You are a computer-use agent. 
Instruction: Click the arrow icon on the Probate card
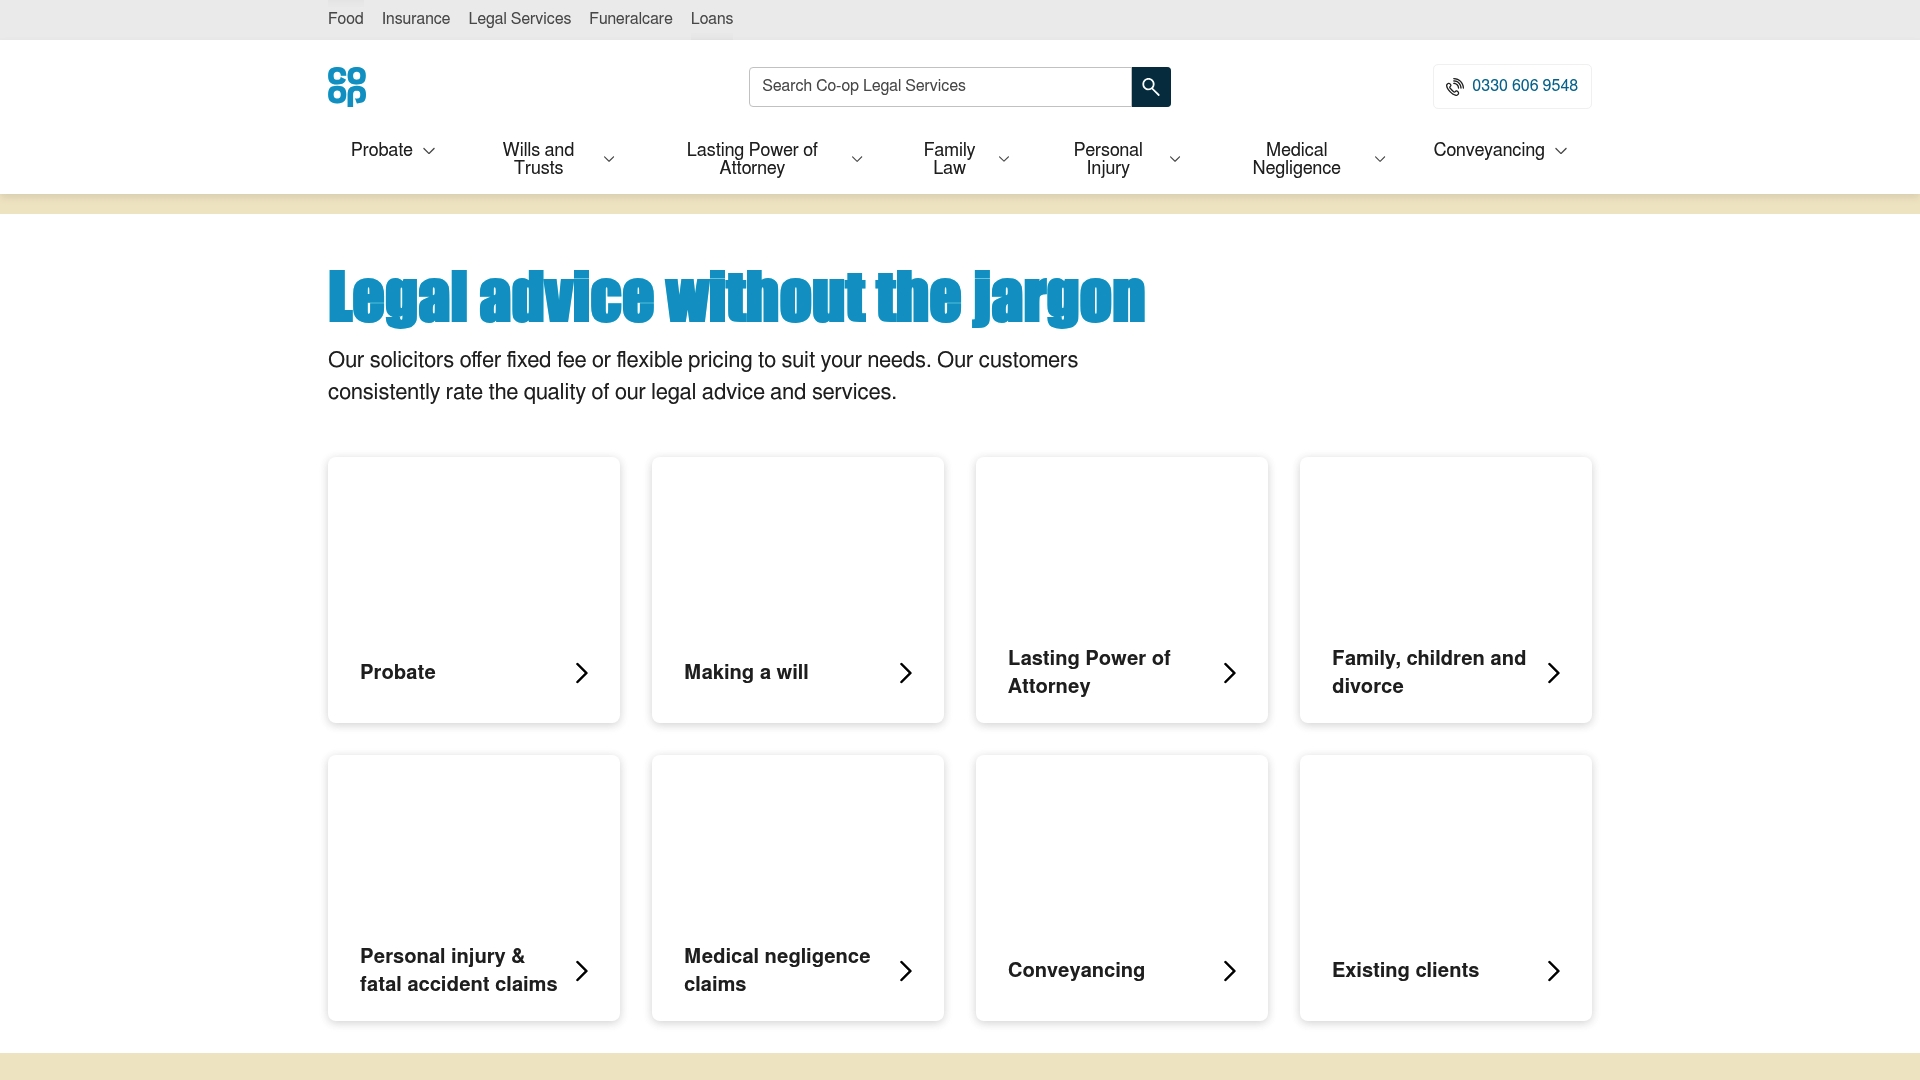(581, 672)
